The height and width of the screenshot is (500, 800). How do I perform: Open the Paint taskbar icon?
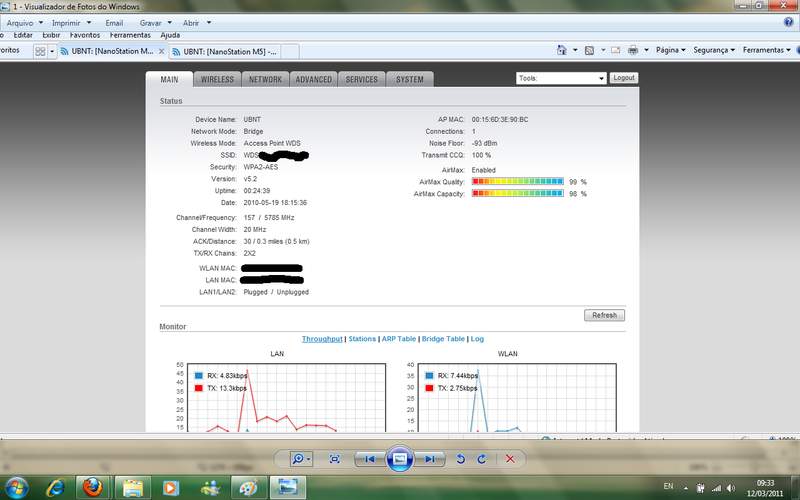click(248, 488)
